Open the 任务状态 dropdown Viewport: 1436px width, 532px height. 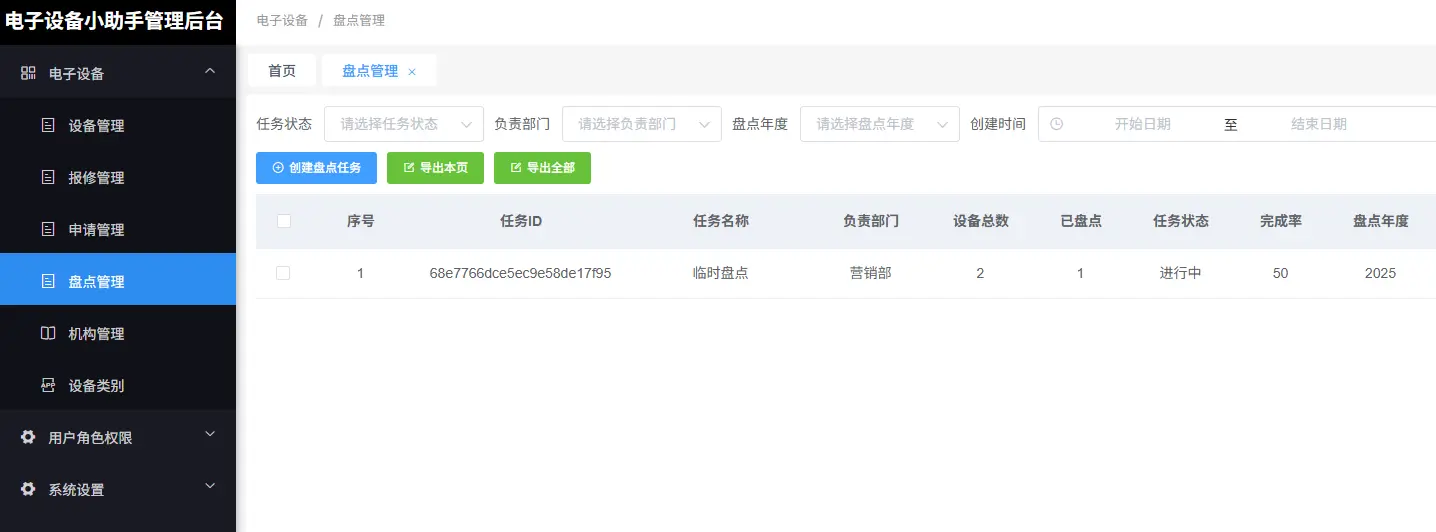point(403,124)
